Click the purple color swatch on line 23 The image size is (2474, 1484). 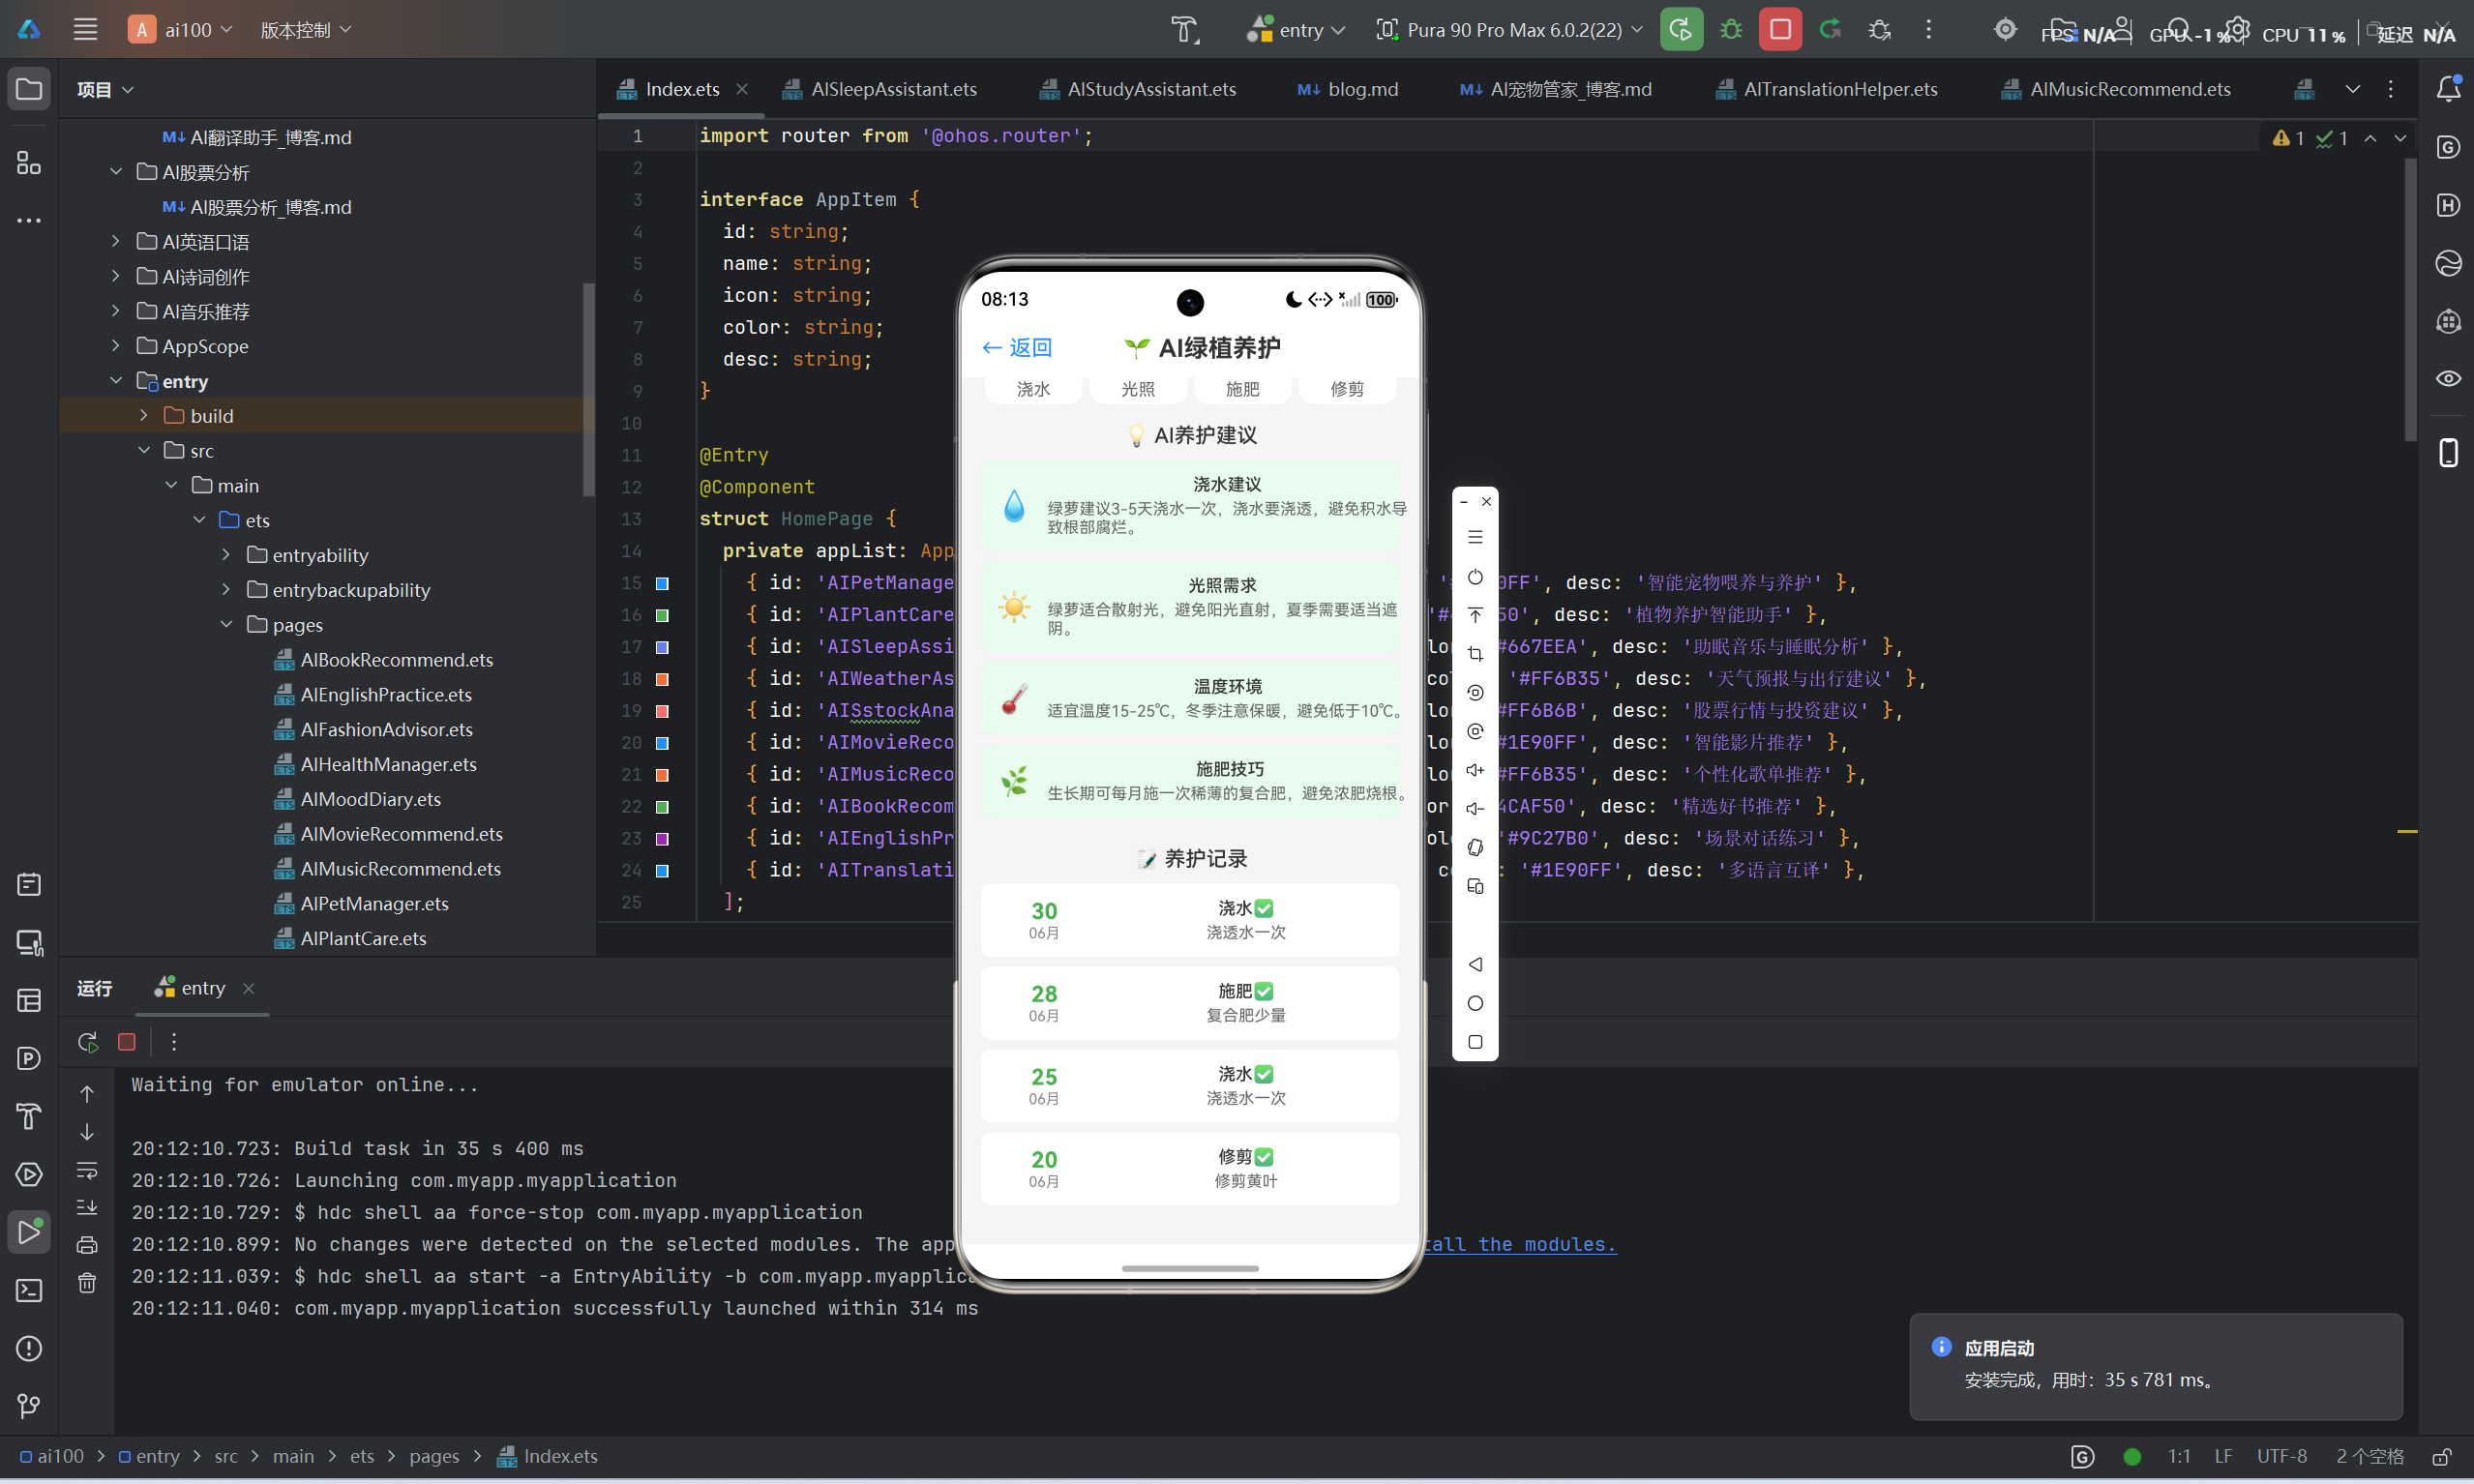[662, 839]
